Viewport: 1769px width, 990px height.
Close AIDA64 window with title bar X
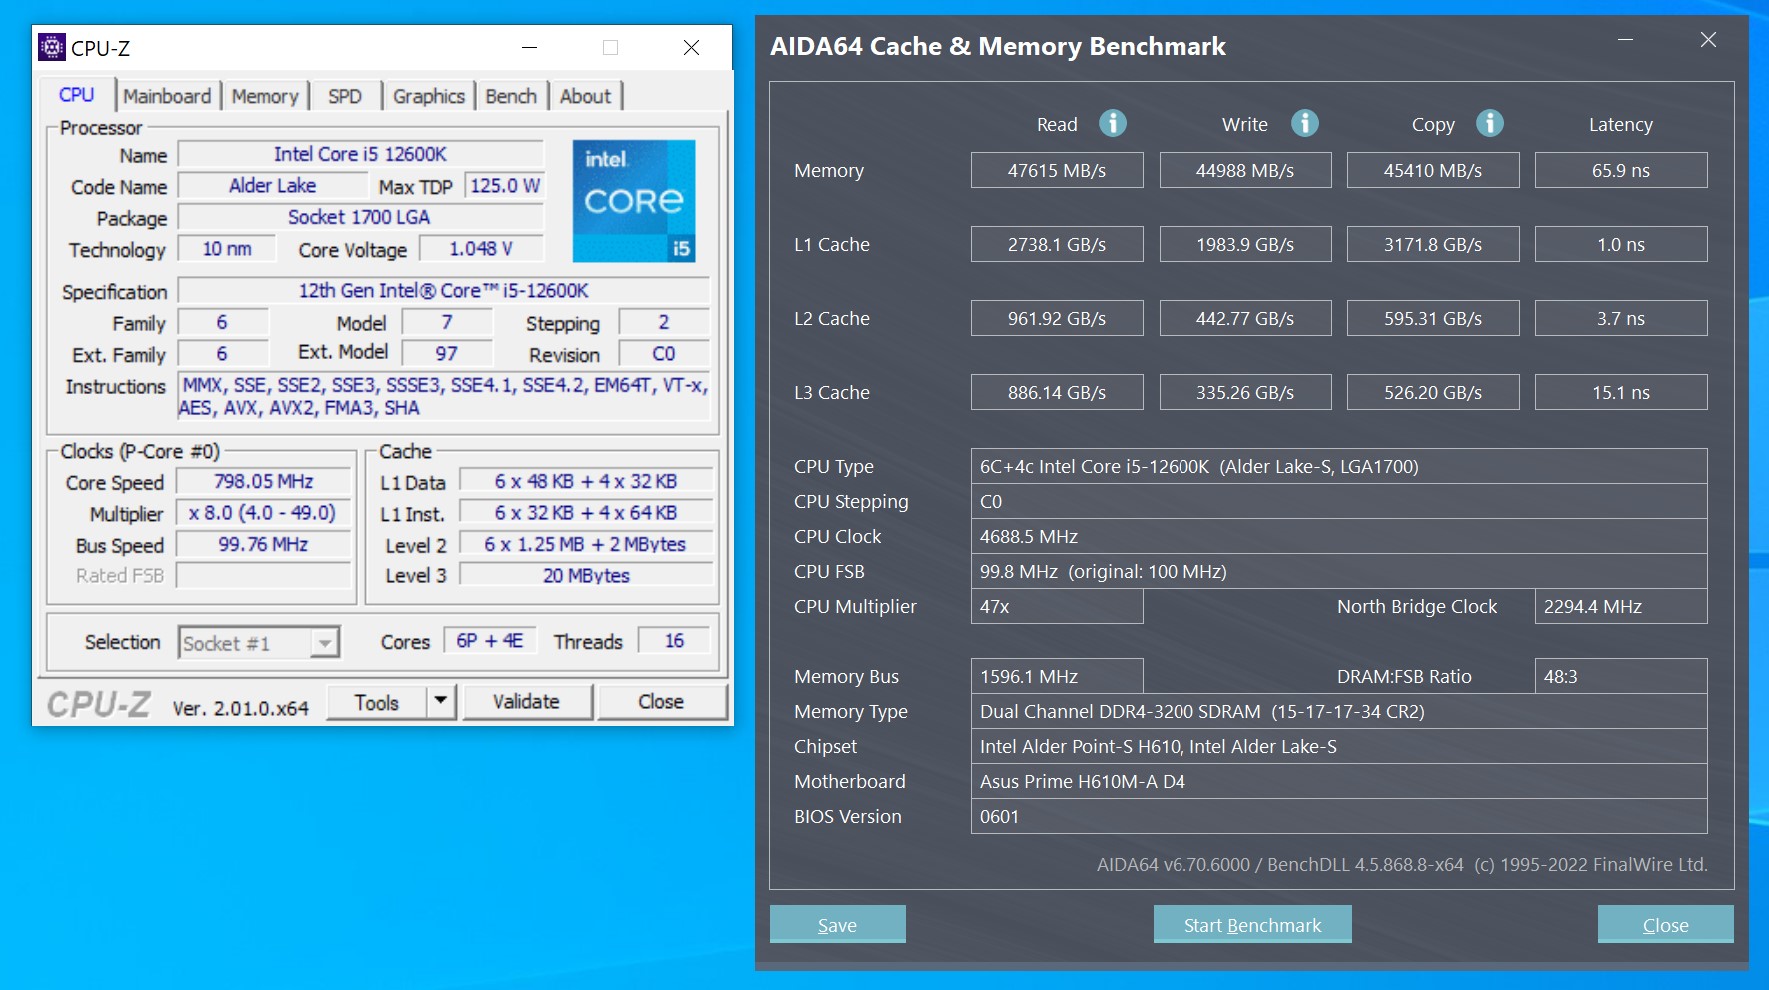coord(1708,40)
